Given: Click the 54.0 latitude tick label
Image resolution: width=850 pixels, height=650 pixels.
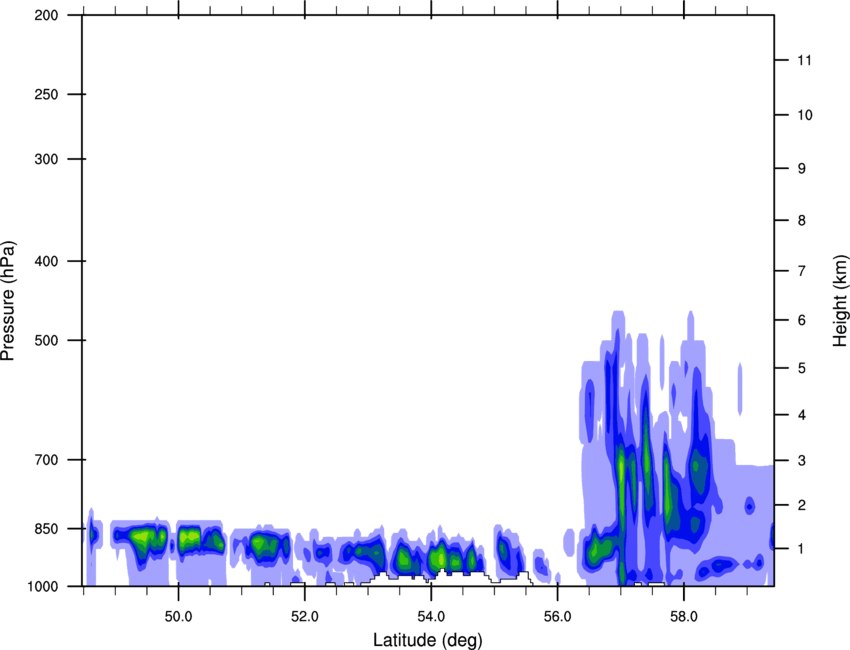Looking at the screenshot, I should tap(432, 617).
